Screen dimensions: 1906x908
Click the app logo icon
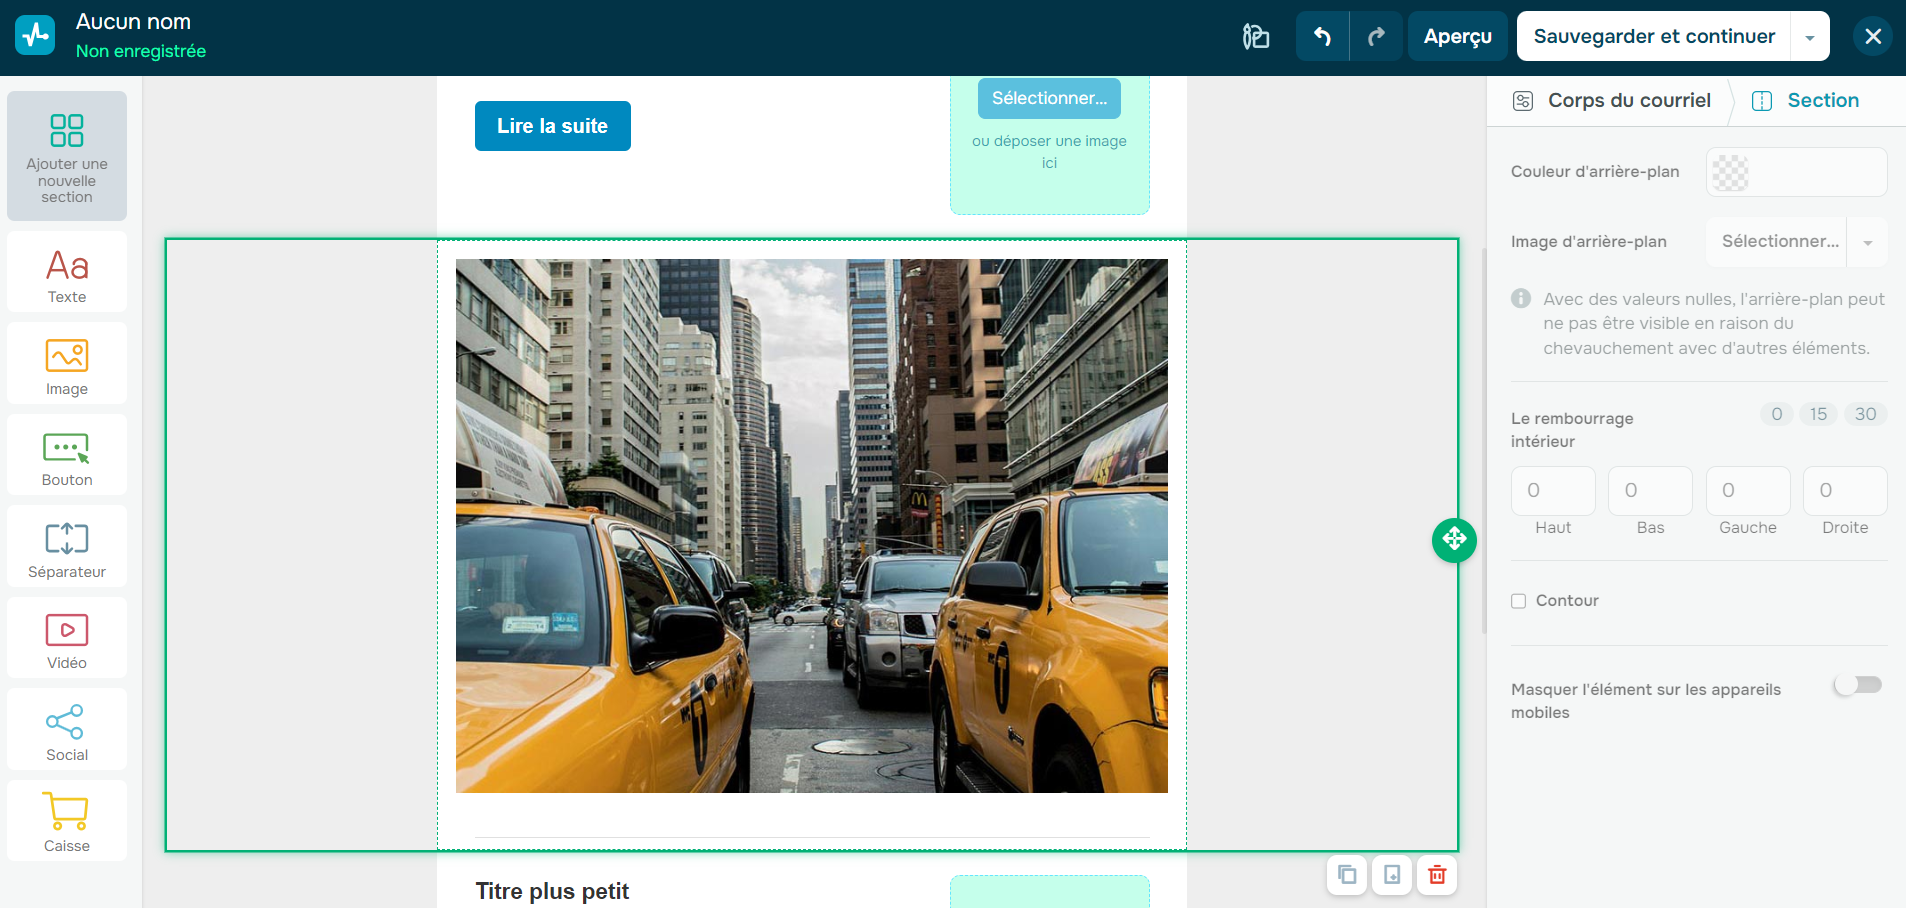35,36
